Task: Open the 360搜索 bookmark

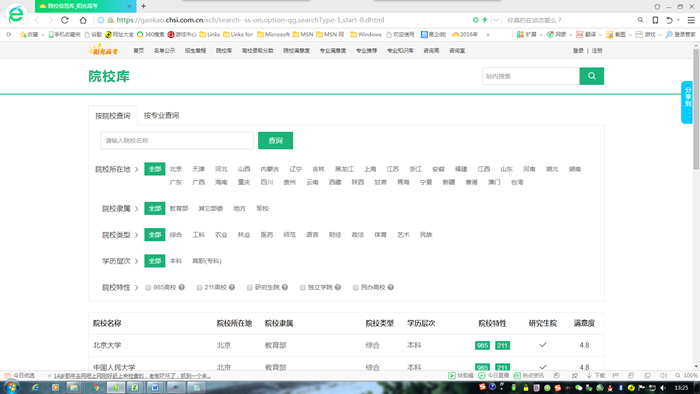Action: click(150, 34)
